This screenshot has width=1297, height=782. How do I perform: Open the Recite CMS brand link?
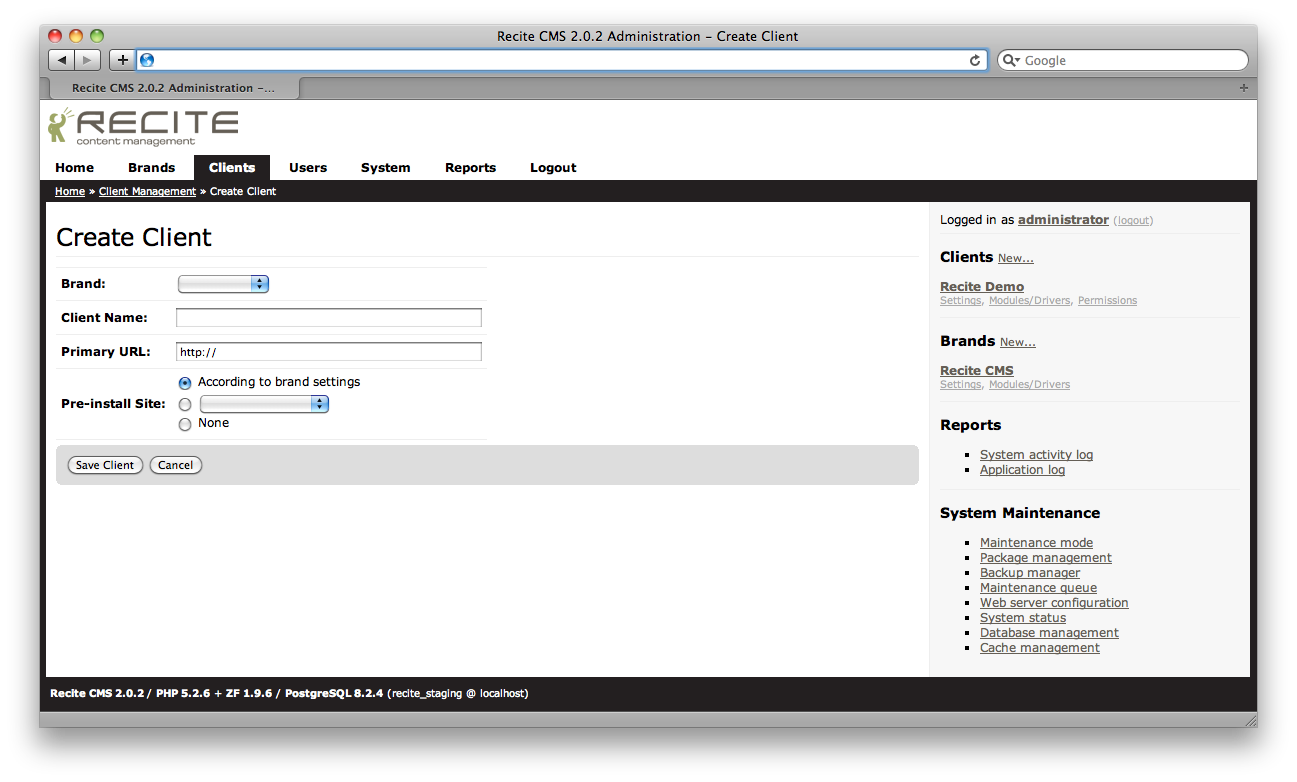click(977, 371)
